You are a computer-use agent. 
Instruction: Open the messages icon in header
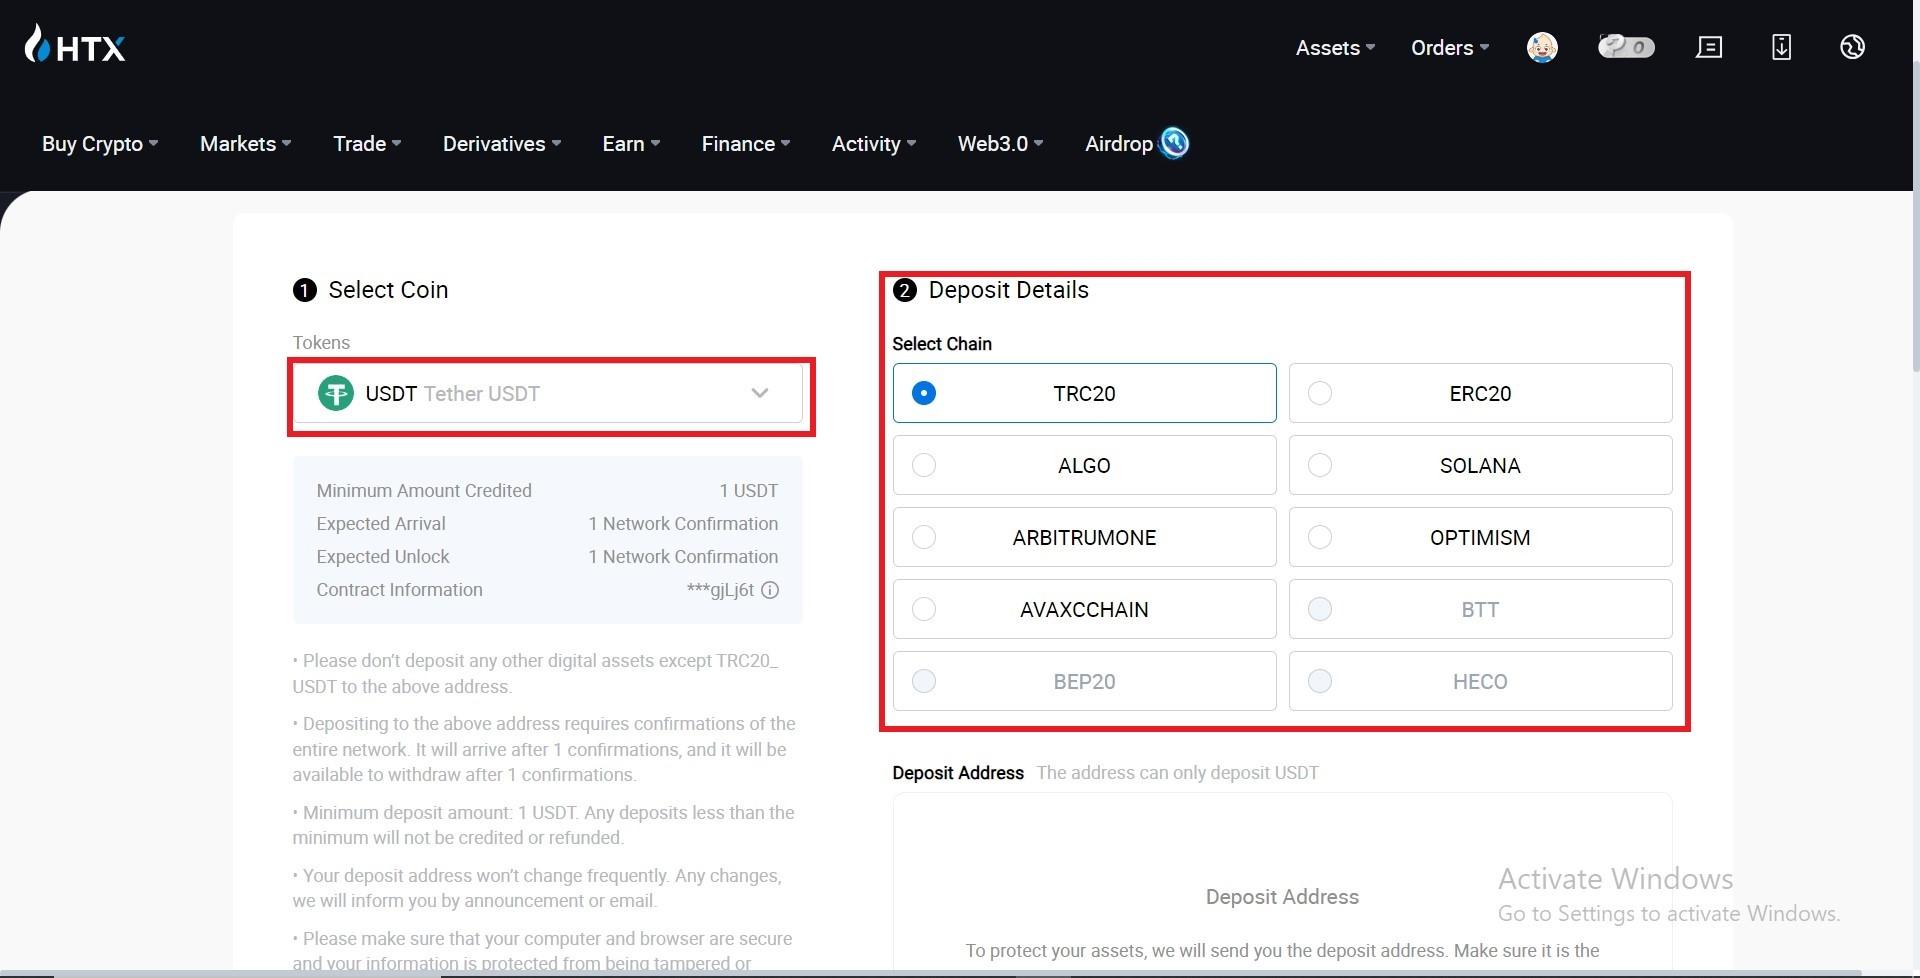[1709, 47]
